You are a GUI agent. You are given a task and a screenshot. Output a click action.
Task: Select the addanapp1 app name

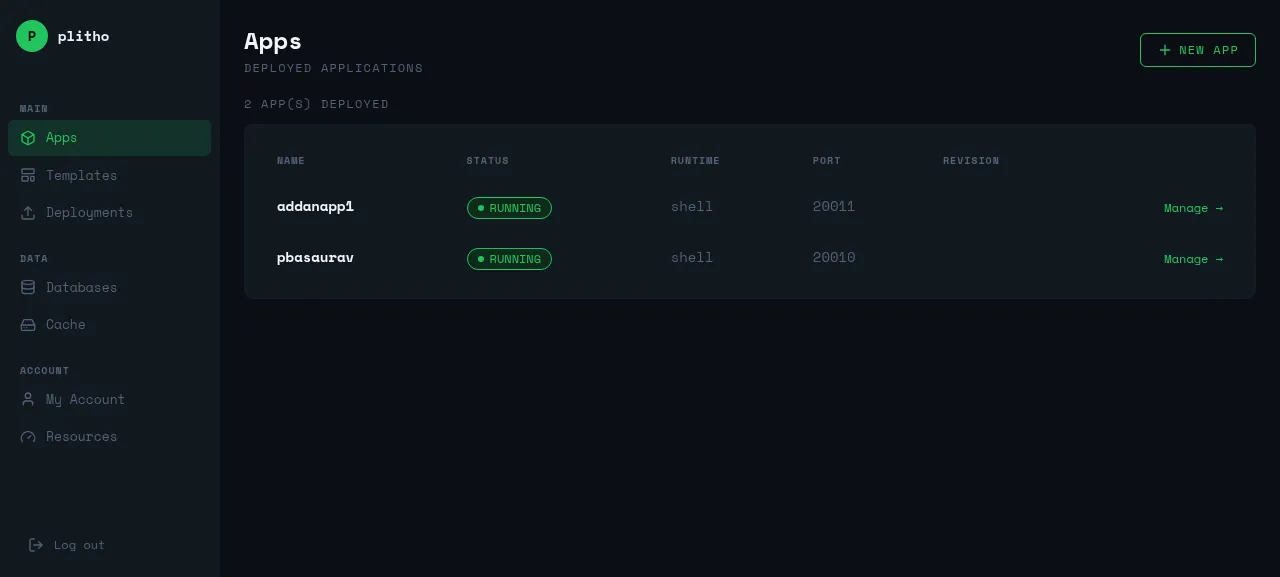click(315, 206)
